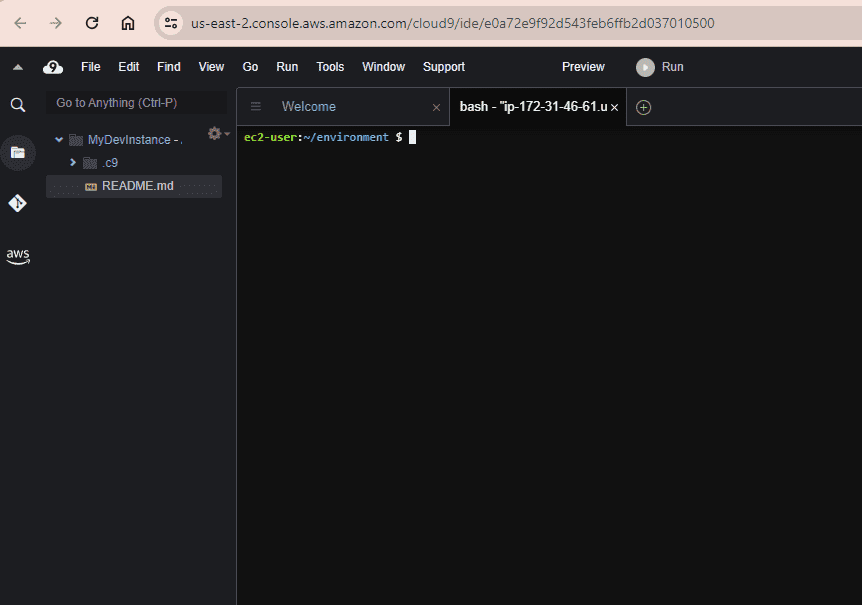
Task: Click the browser back arrow
Action: pos(20,23)
